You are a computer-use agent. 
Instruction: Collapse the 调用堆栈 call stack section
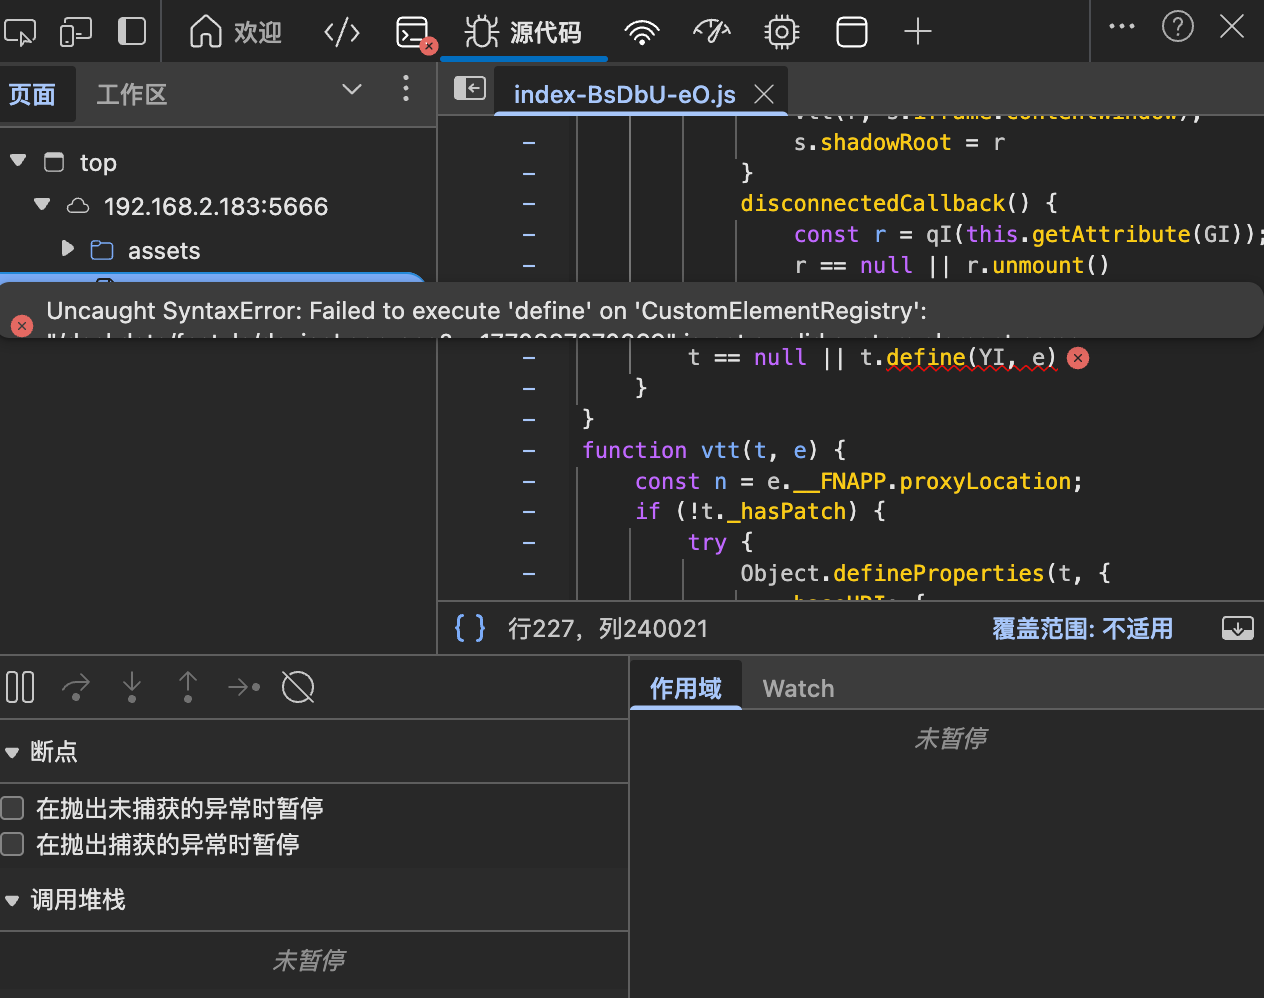coord(12,900)
